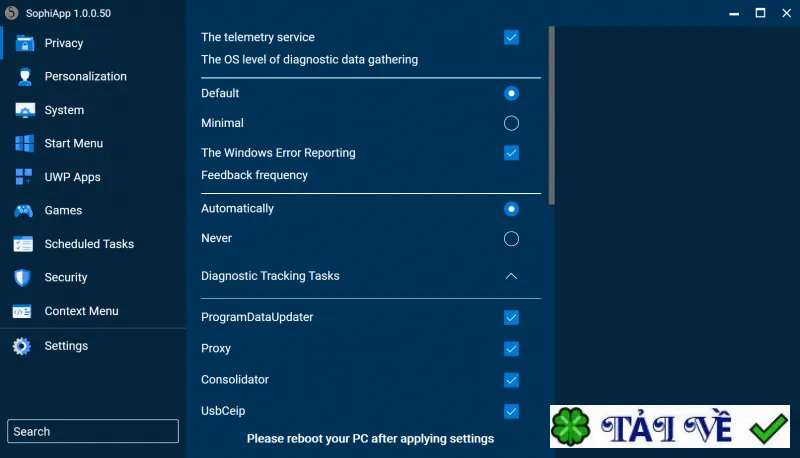The width and height of the screenshot is (800, 458).
Task: Uncheck the telemetry service checkbox
Action: pyautogui.click(x=511, y=37)
